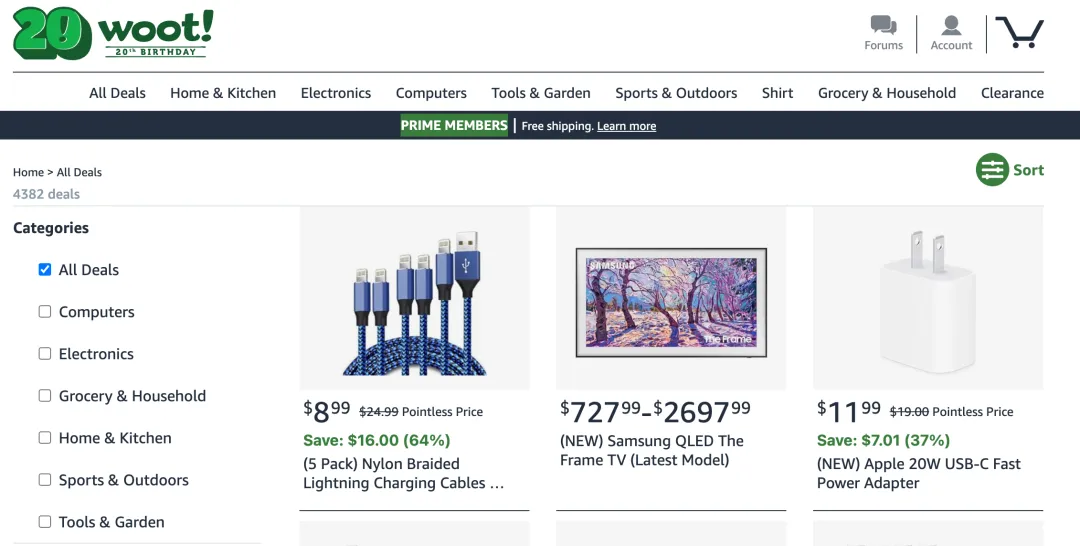Open the Shirt navigation item
This screenshot has height=546, width=1080.
[x=778, y=93]
